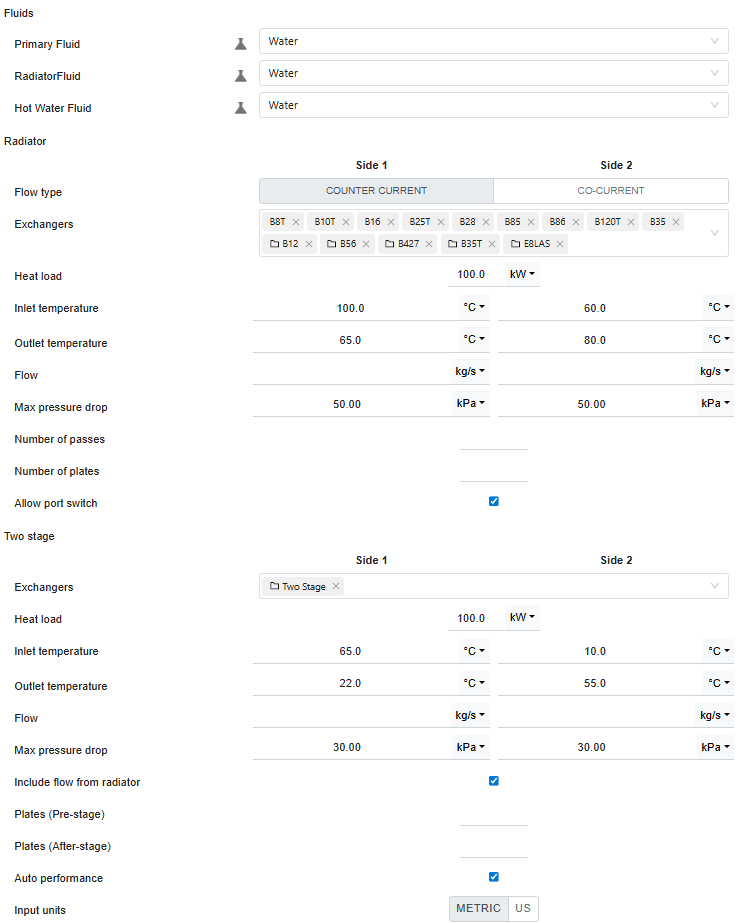746x923 pixels.
Task: Remove the Two Stage exchanger tag
Action: coord(336,587)
